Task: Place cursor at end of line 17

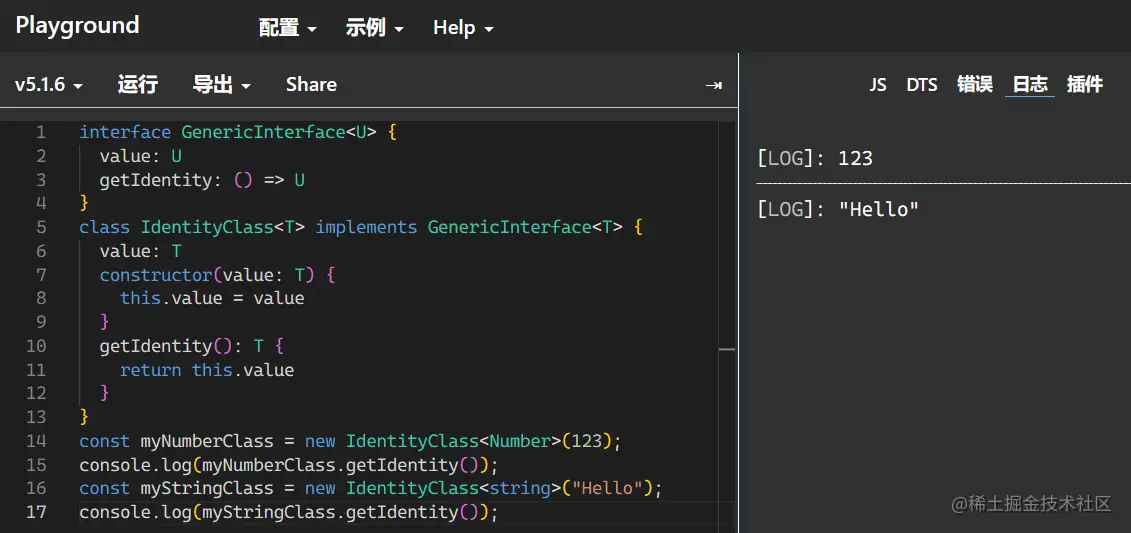Action: point(499,512)
